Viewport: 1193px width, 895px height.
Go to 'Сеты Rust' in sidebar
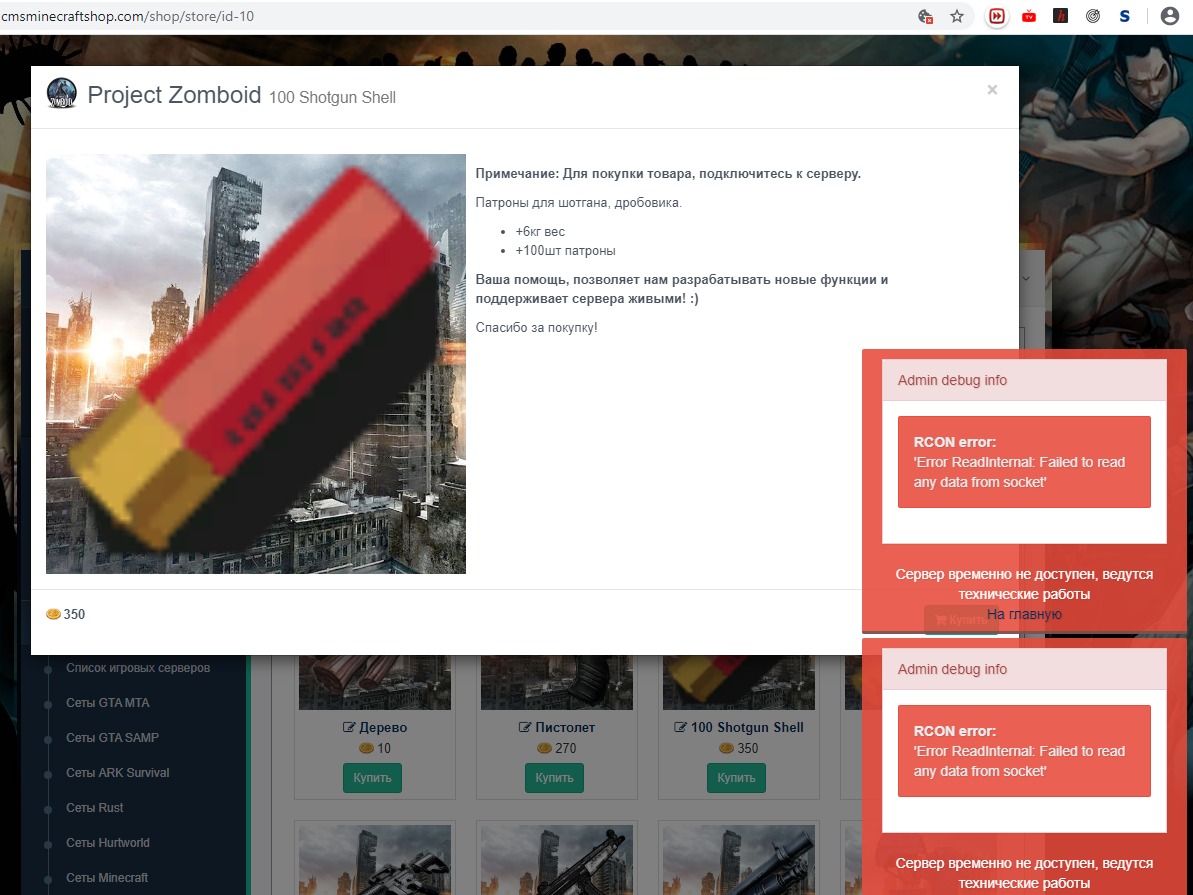tap(95, 808)
